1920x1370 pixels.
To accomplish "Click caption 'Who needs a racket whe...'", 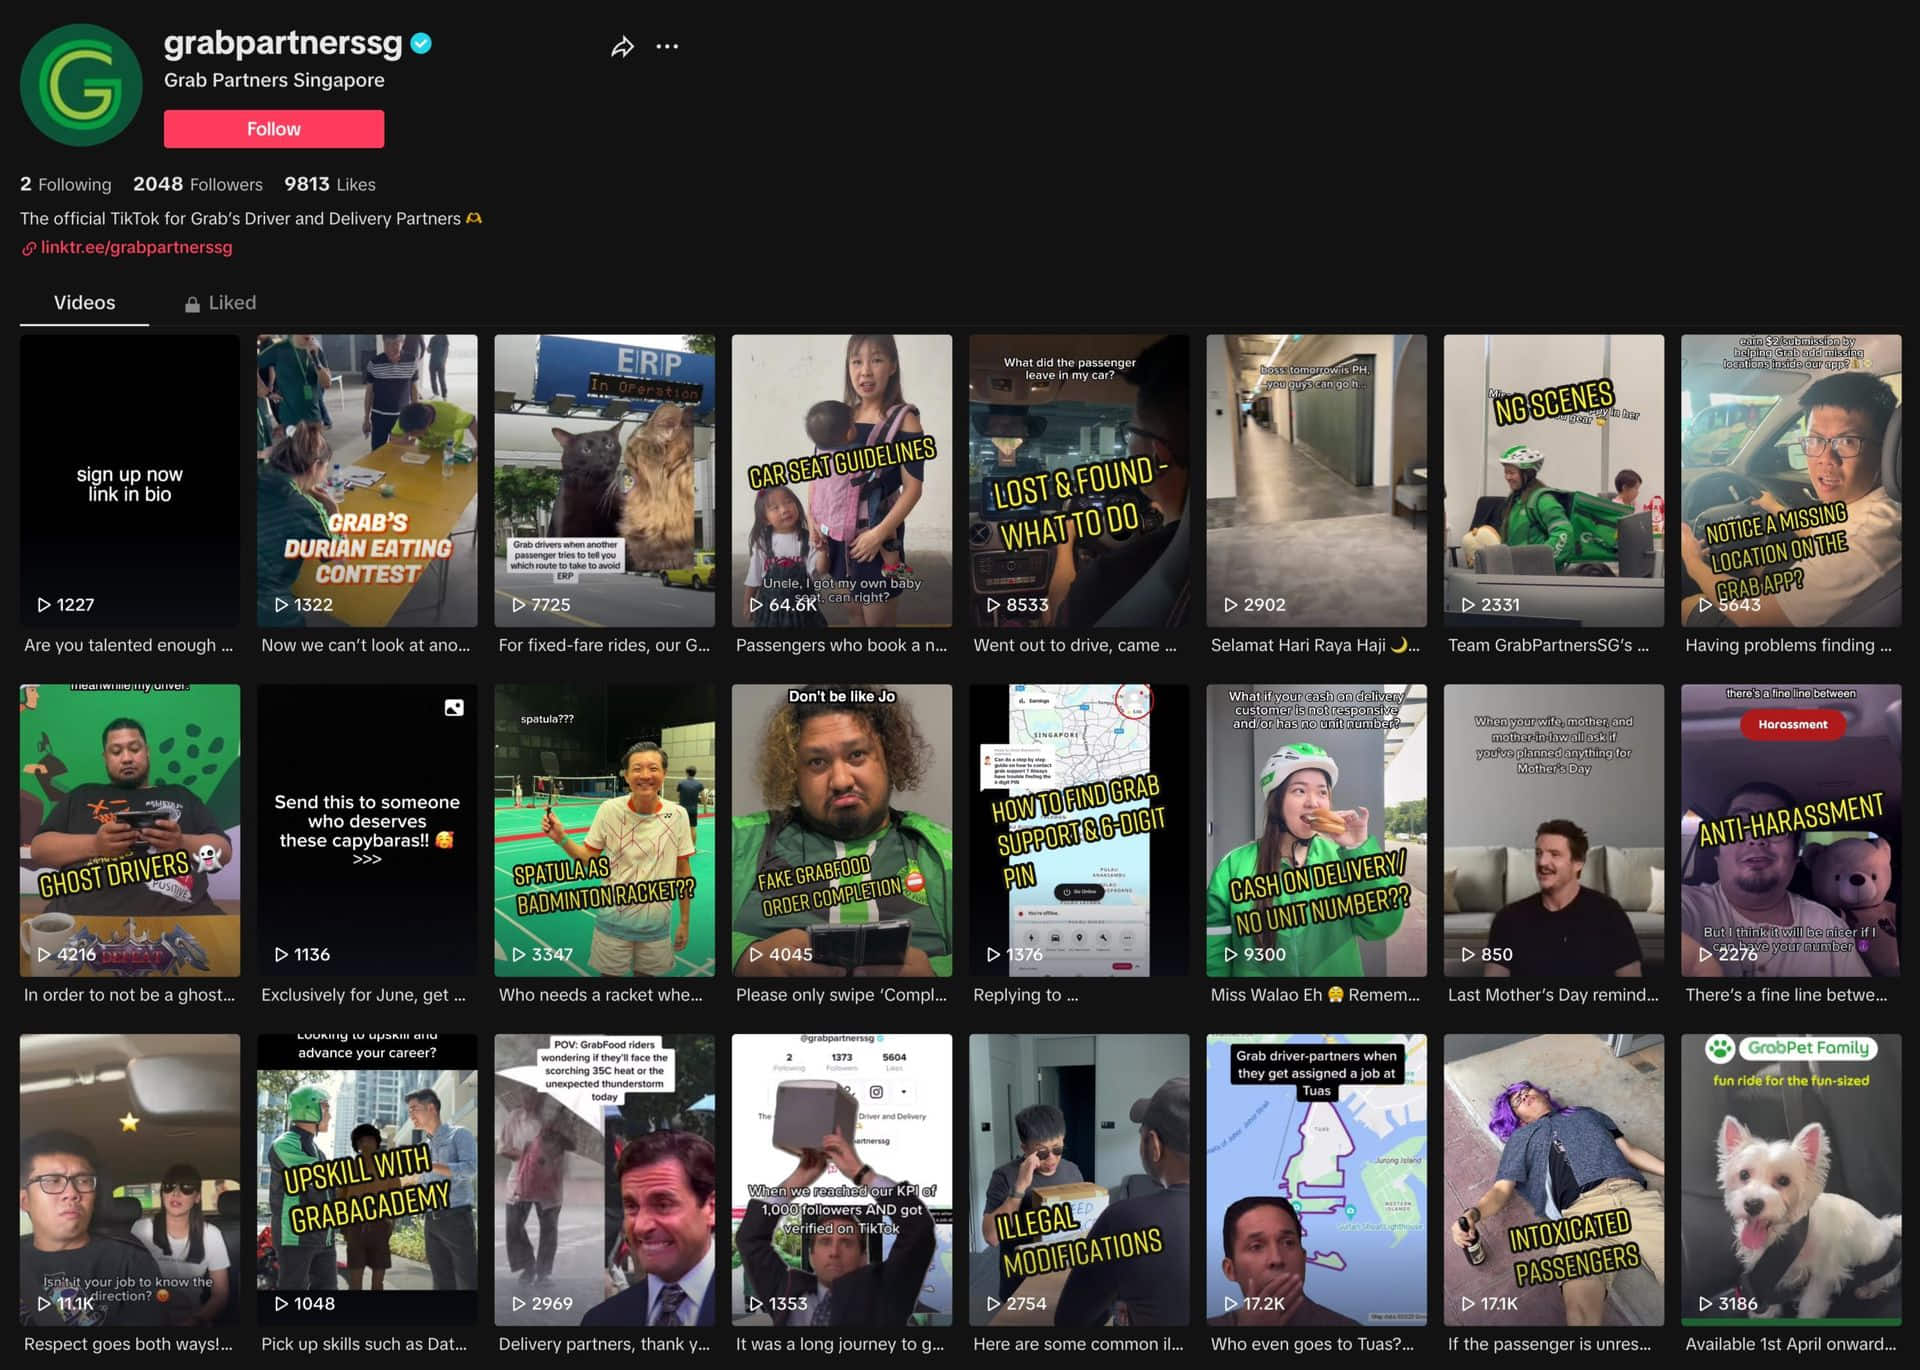I will 600,995.
